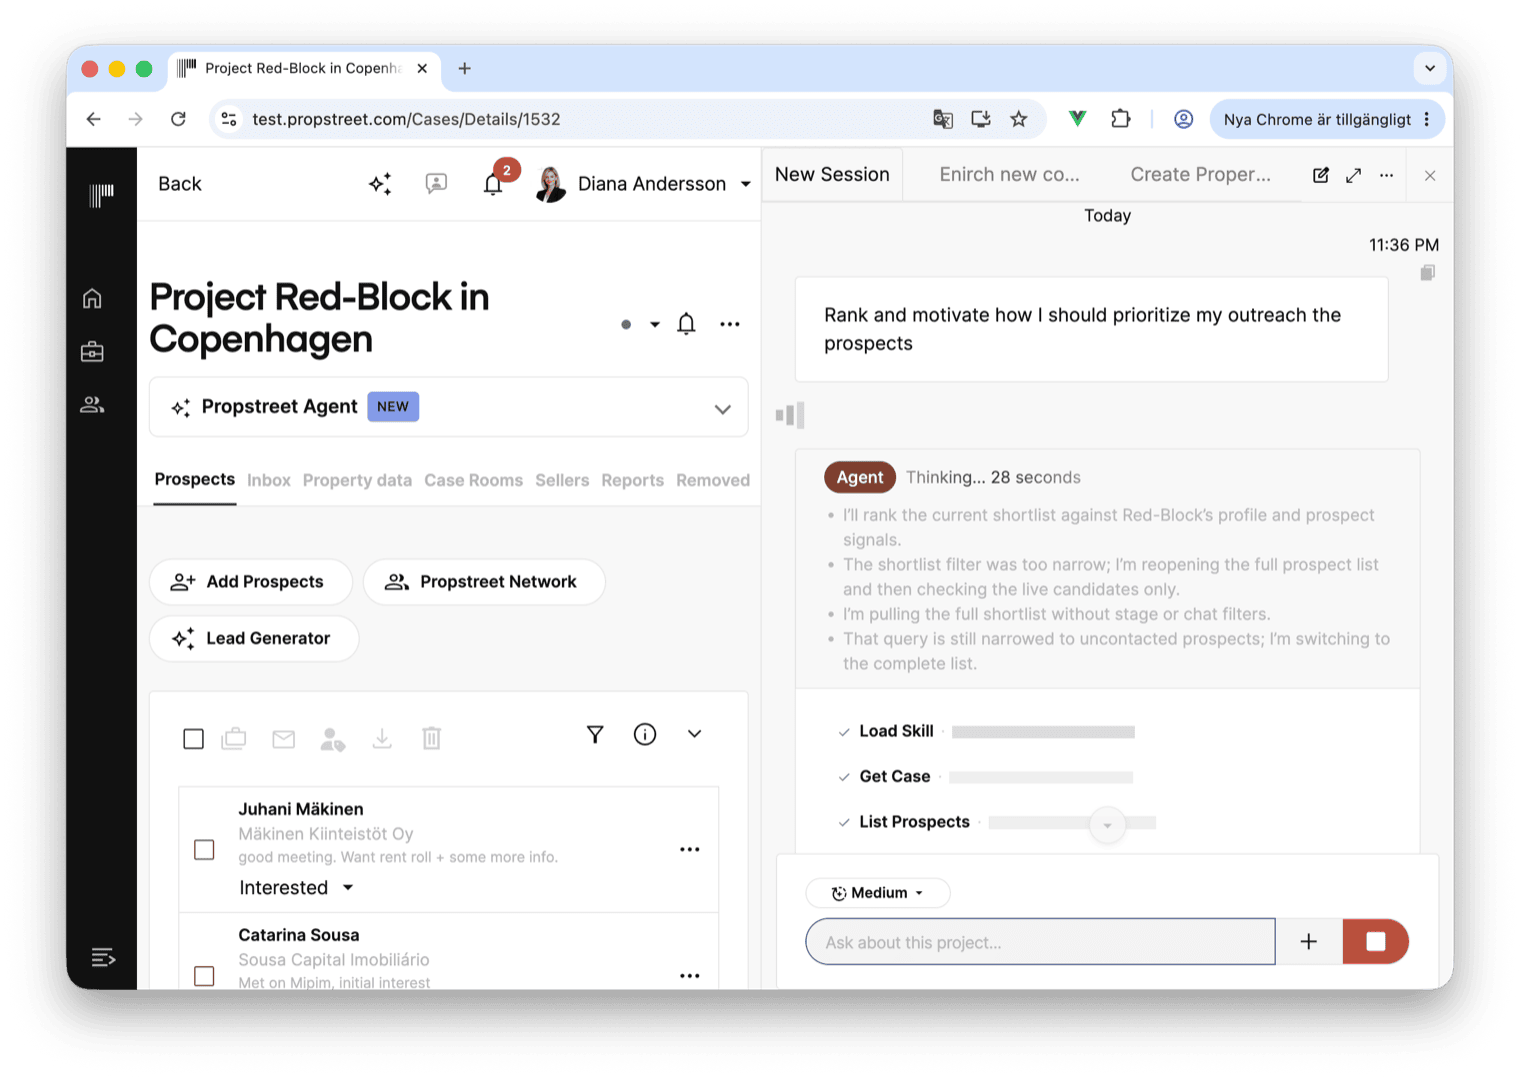This screenshot has height=1077, width=1520.
Task: Select the Enirch new co... session tab
Action: pyautogui.click(x=1009, y=174)
